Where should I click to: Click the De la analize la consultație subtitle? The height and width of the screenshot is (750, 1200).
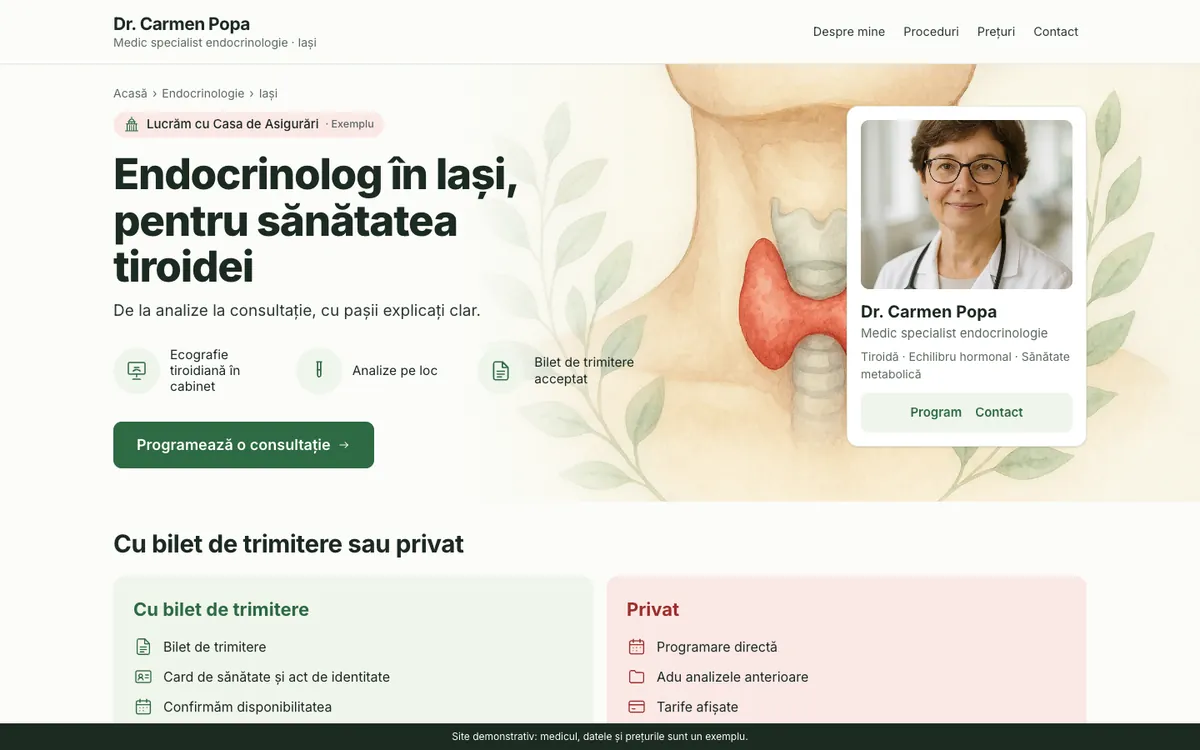pyautogui.click(x=297, y=310)
